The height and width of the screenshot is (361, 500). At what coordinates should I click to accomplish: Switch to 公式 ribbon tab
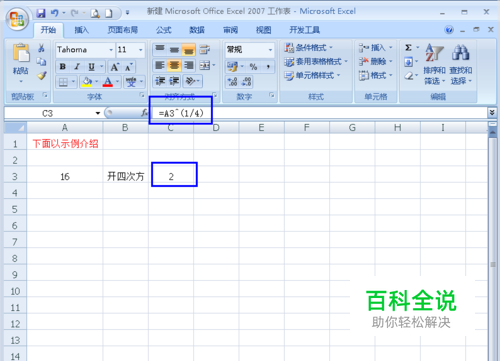[163, 30]
